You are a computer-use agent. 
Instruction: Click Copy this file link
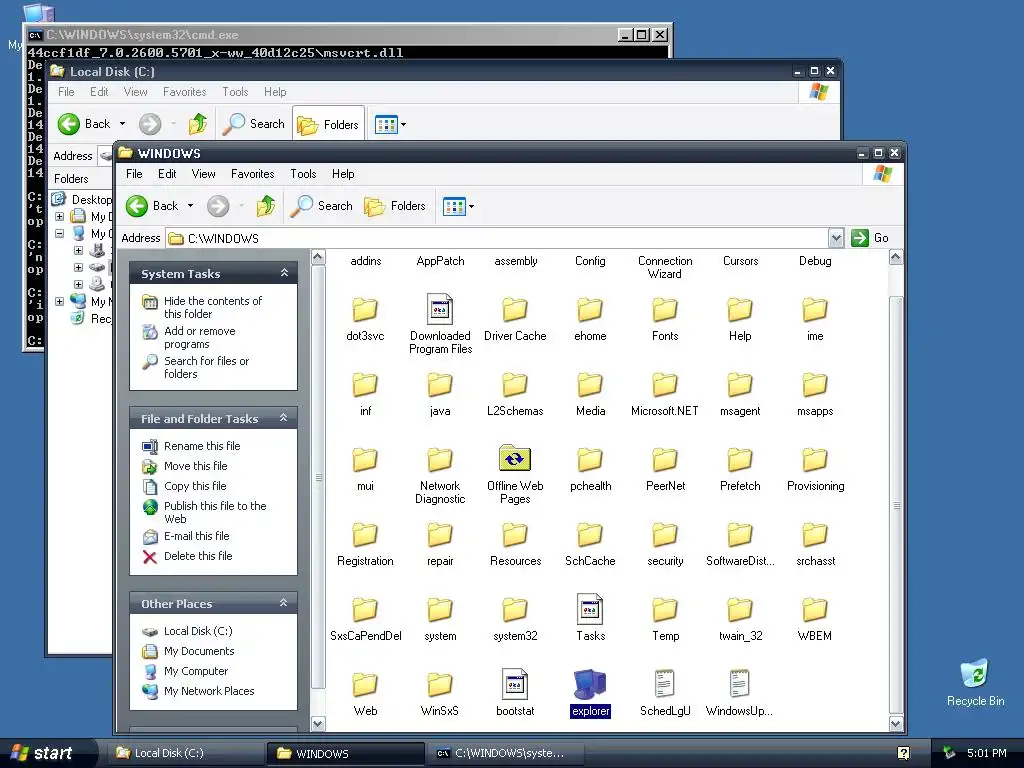point(195,486)
